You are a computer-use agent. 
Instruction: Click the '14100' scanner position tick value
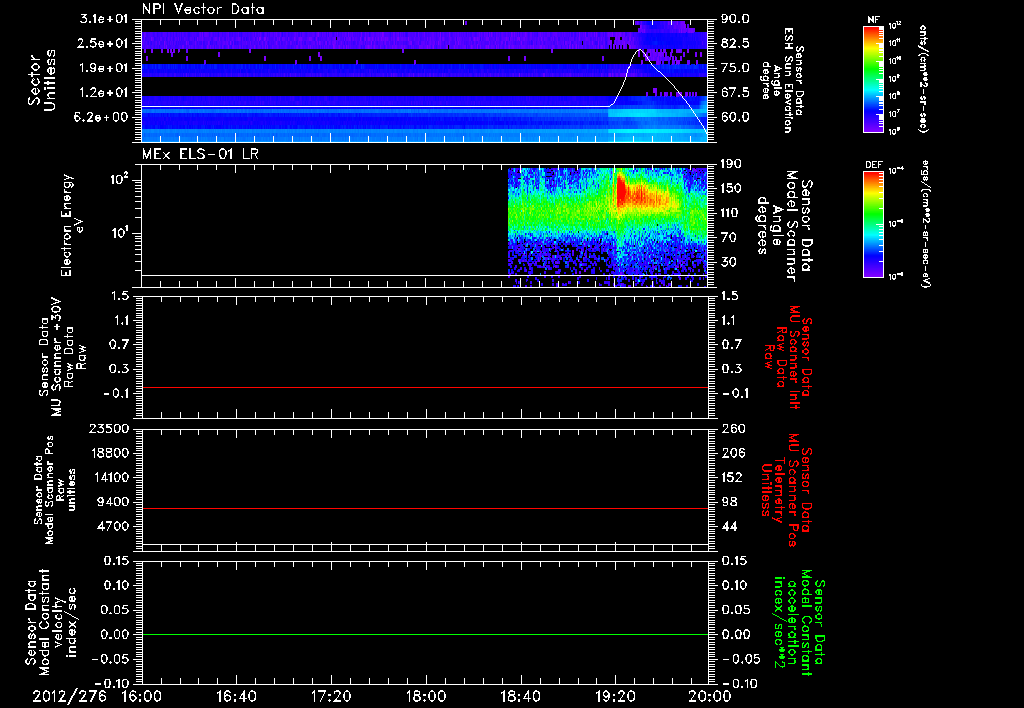click(x=108, y=477)
